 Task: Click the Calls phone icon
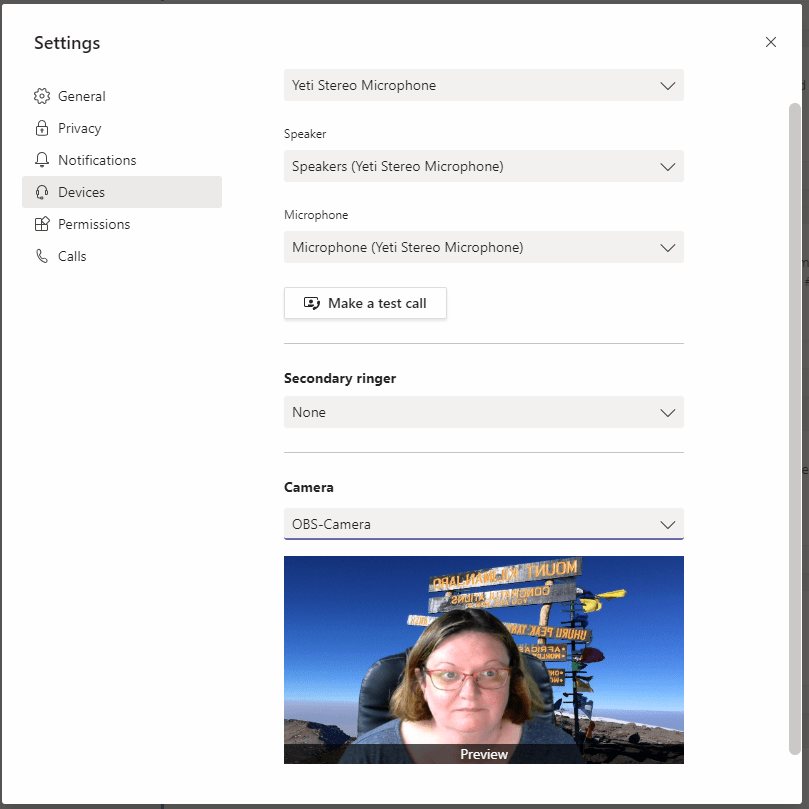coord(42,256)
